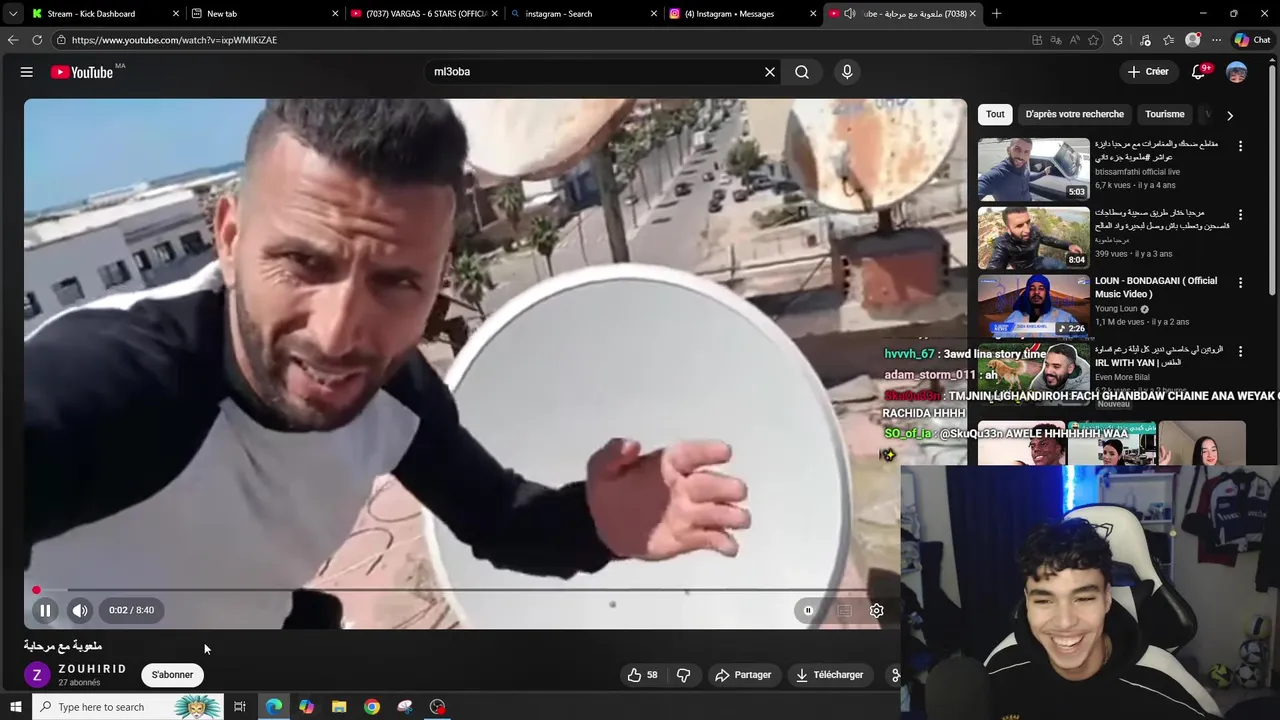Select the Tourisme filter chip
This screenshot has height=720, width=1280.
1165,114
